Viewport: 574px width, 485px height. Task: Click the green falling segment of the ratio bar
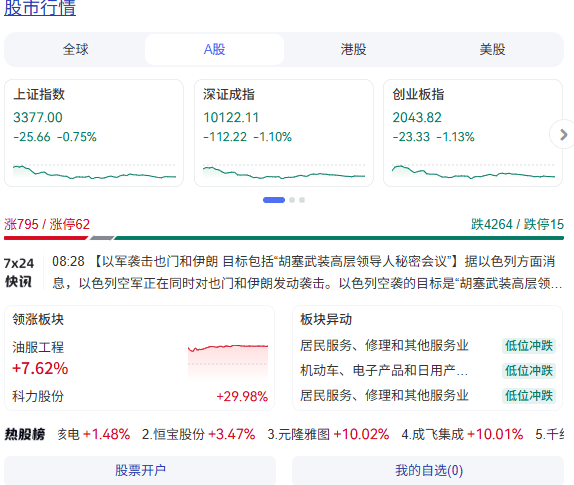click(x=339, y=238)
